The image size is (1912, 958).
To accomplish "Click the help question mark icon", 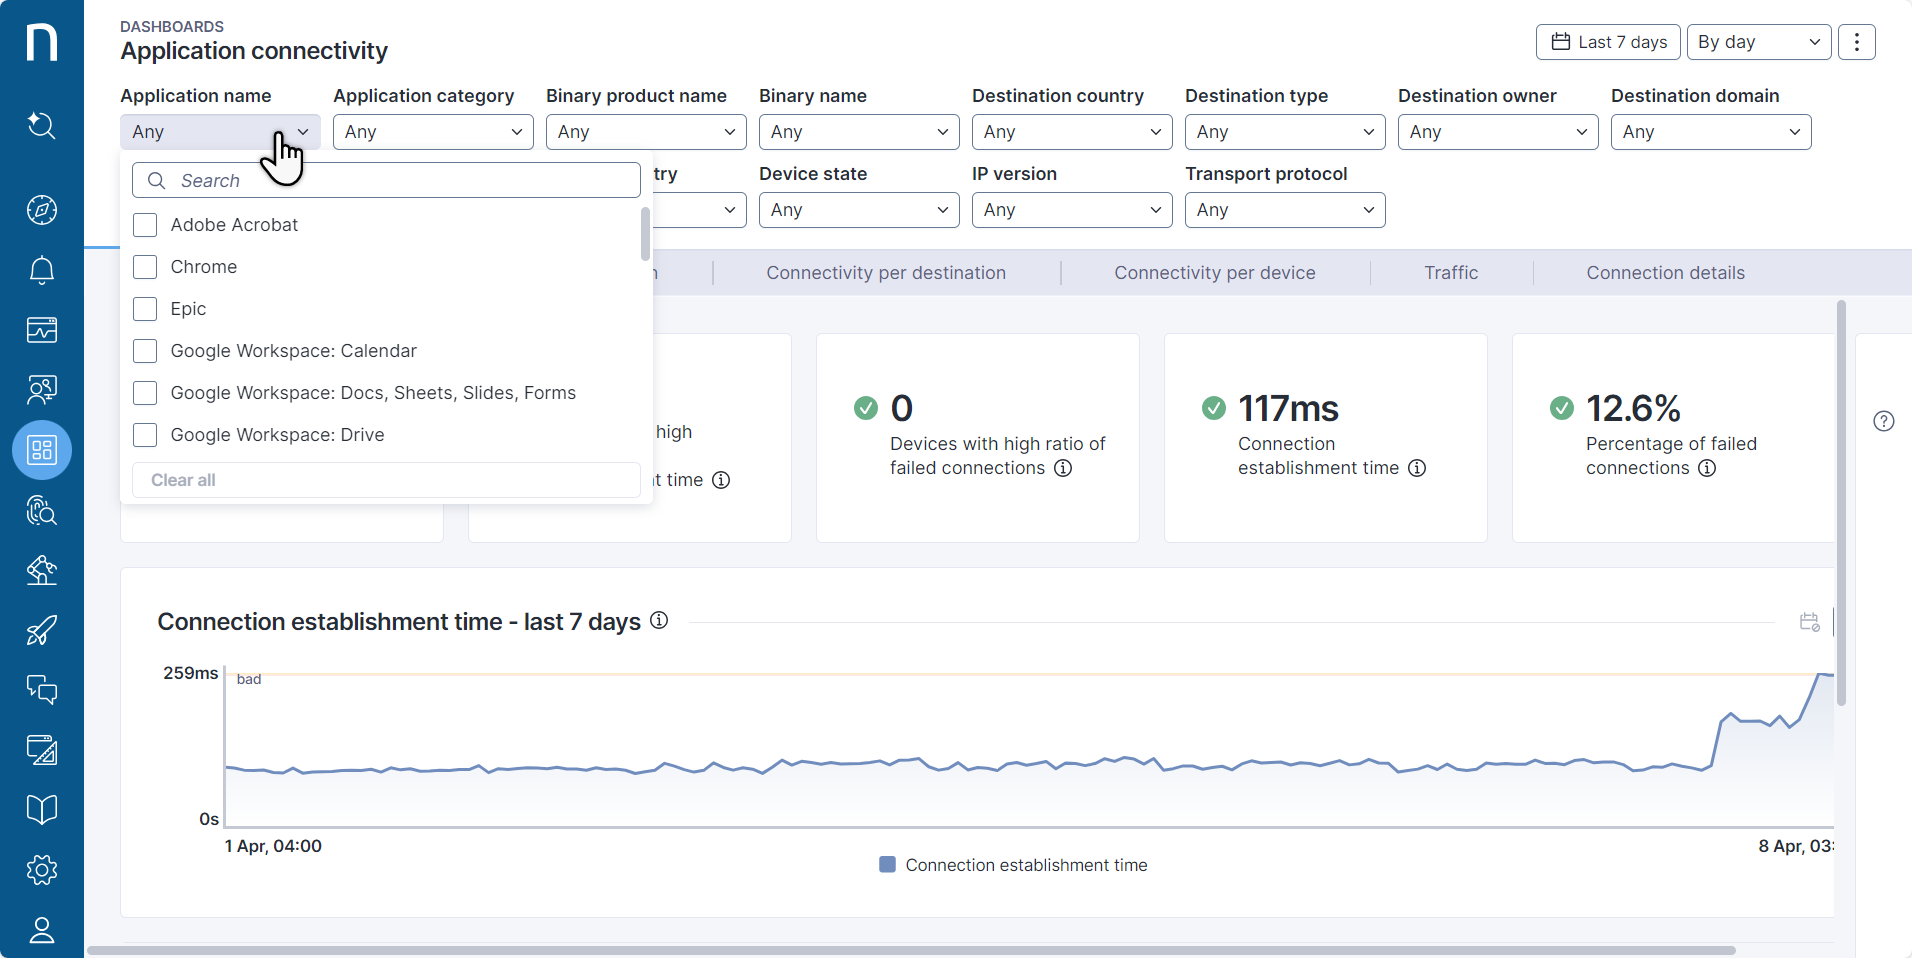I will tap(1883, 421).
